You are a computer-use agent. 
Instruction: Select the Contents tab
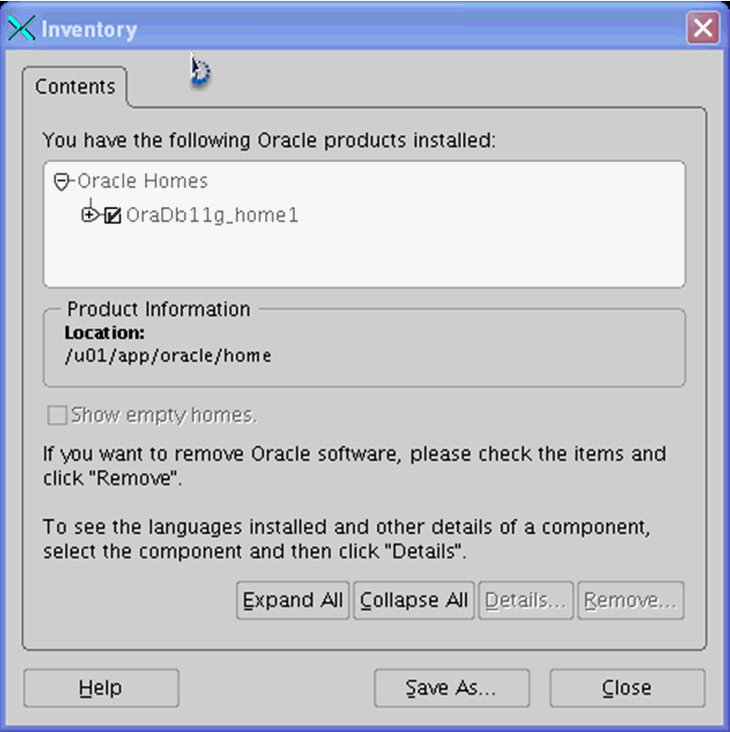(75, 87)
